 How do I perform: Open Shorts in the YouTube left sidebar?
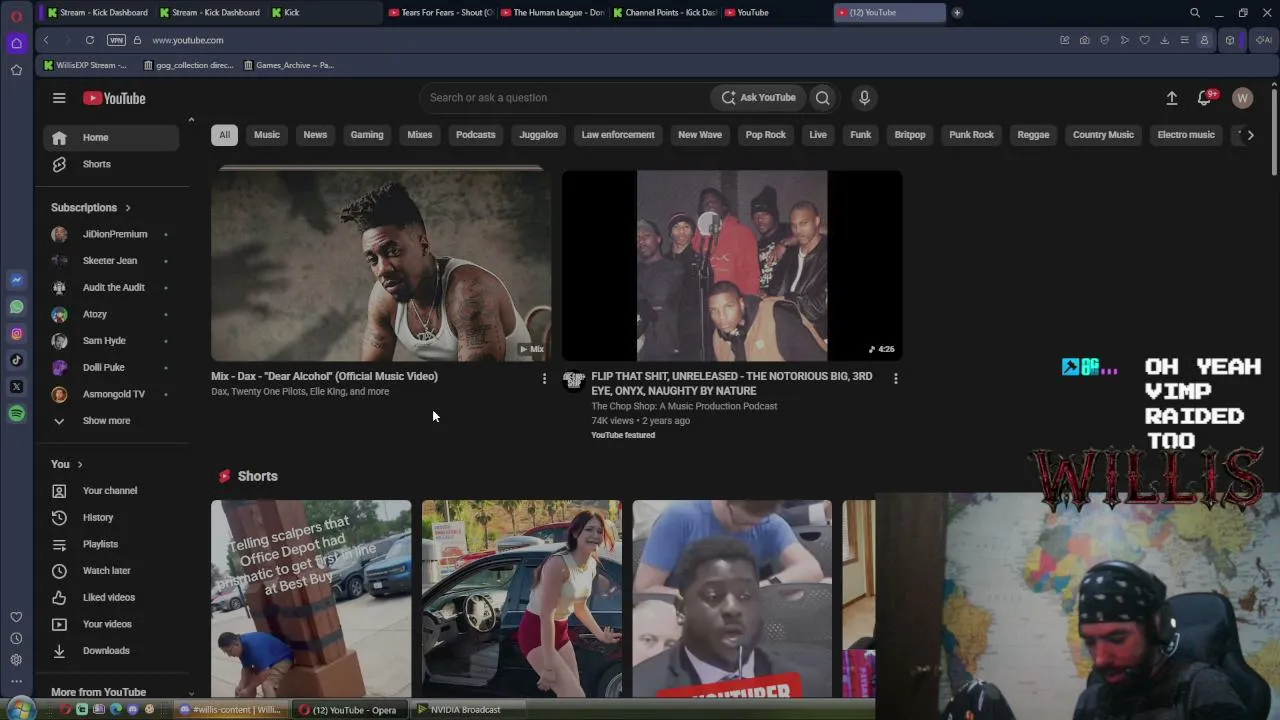[x=111, y=164]
